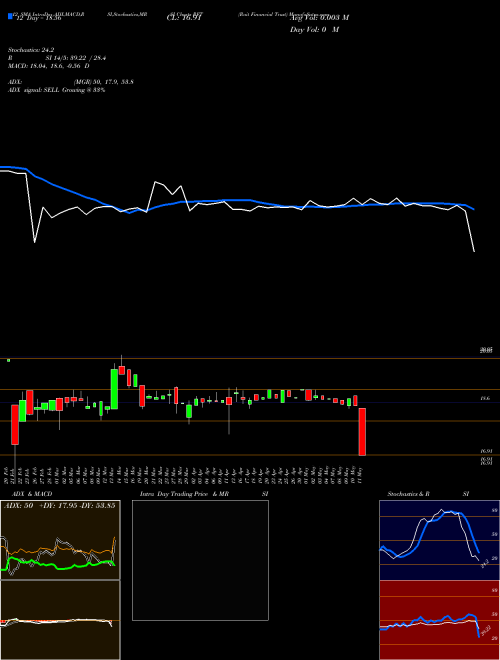
Task: Click the tall green candle in mid-March
Action: click(114, 389)
